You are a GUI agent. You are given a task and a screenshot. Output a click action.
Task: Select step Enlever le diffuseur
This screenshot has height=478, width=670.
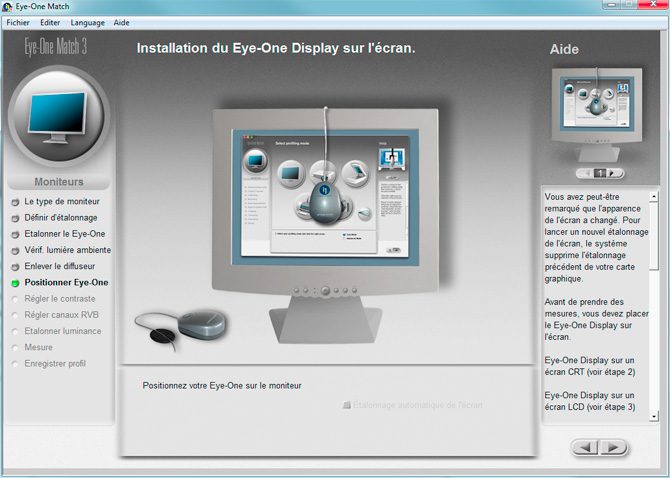(x=59, y=266)
